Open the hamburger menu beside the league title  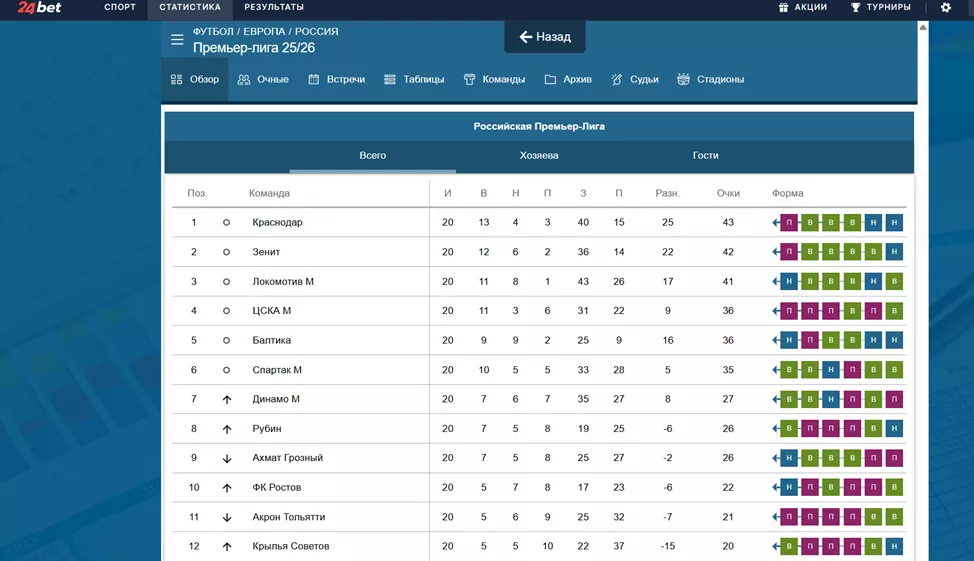tap(177, 40)
